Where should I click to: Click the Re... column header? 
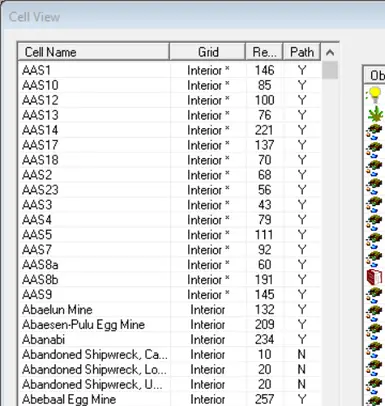[x=264, y=52]
